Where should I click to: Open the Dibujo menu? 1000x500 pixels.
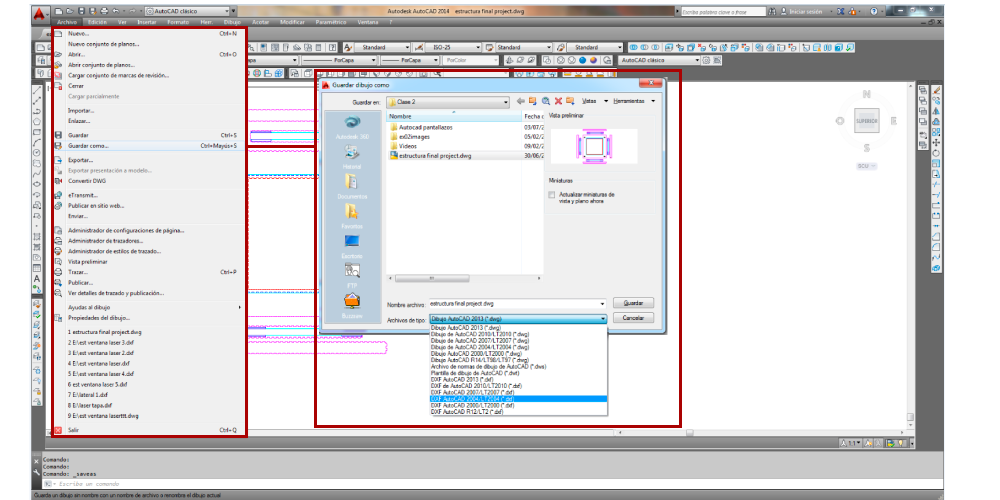click(x=232, y=22)
